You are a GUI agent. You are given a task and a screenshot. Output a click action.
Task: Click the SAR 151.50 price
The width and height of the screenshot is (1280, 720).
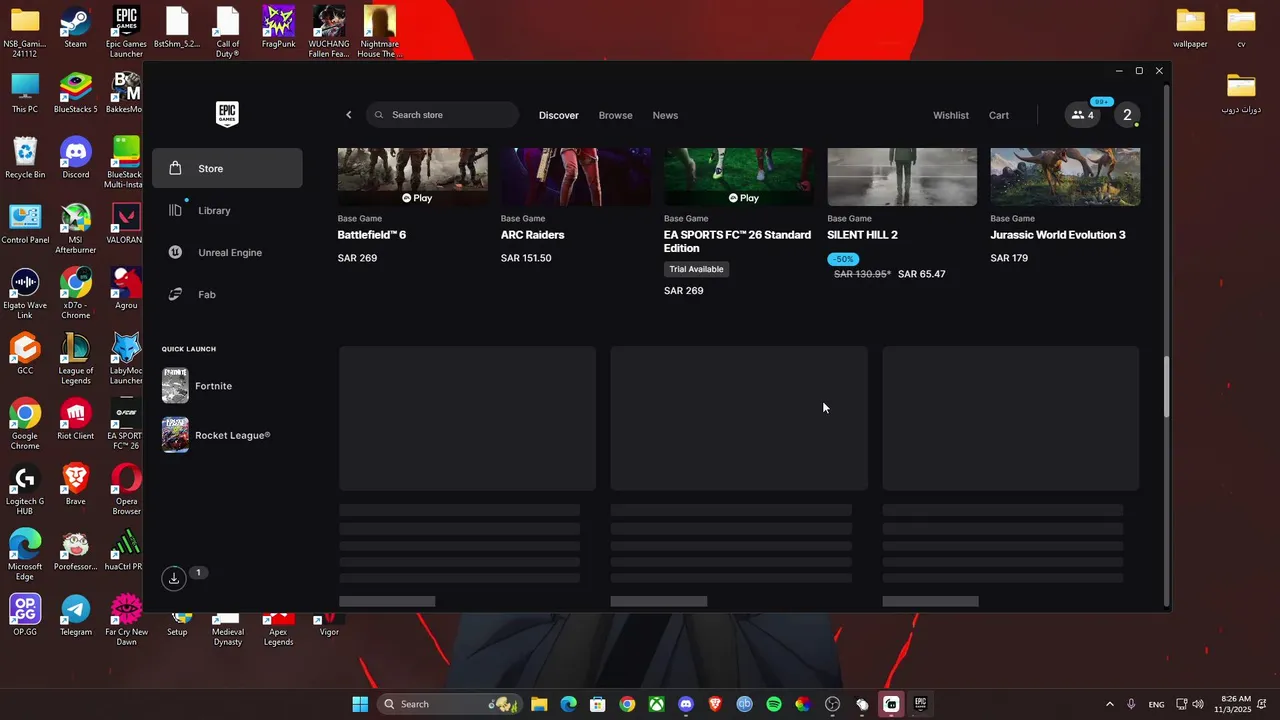(x=526, y=258)
